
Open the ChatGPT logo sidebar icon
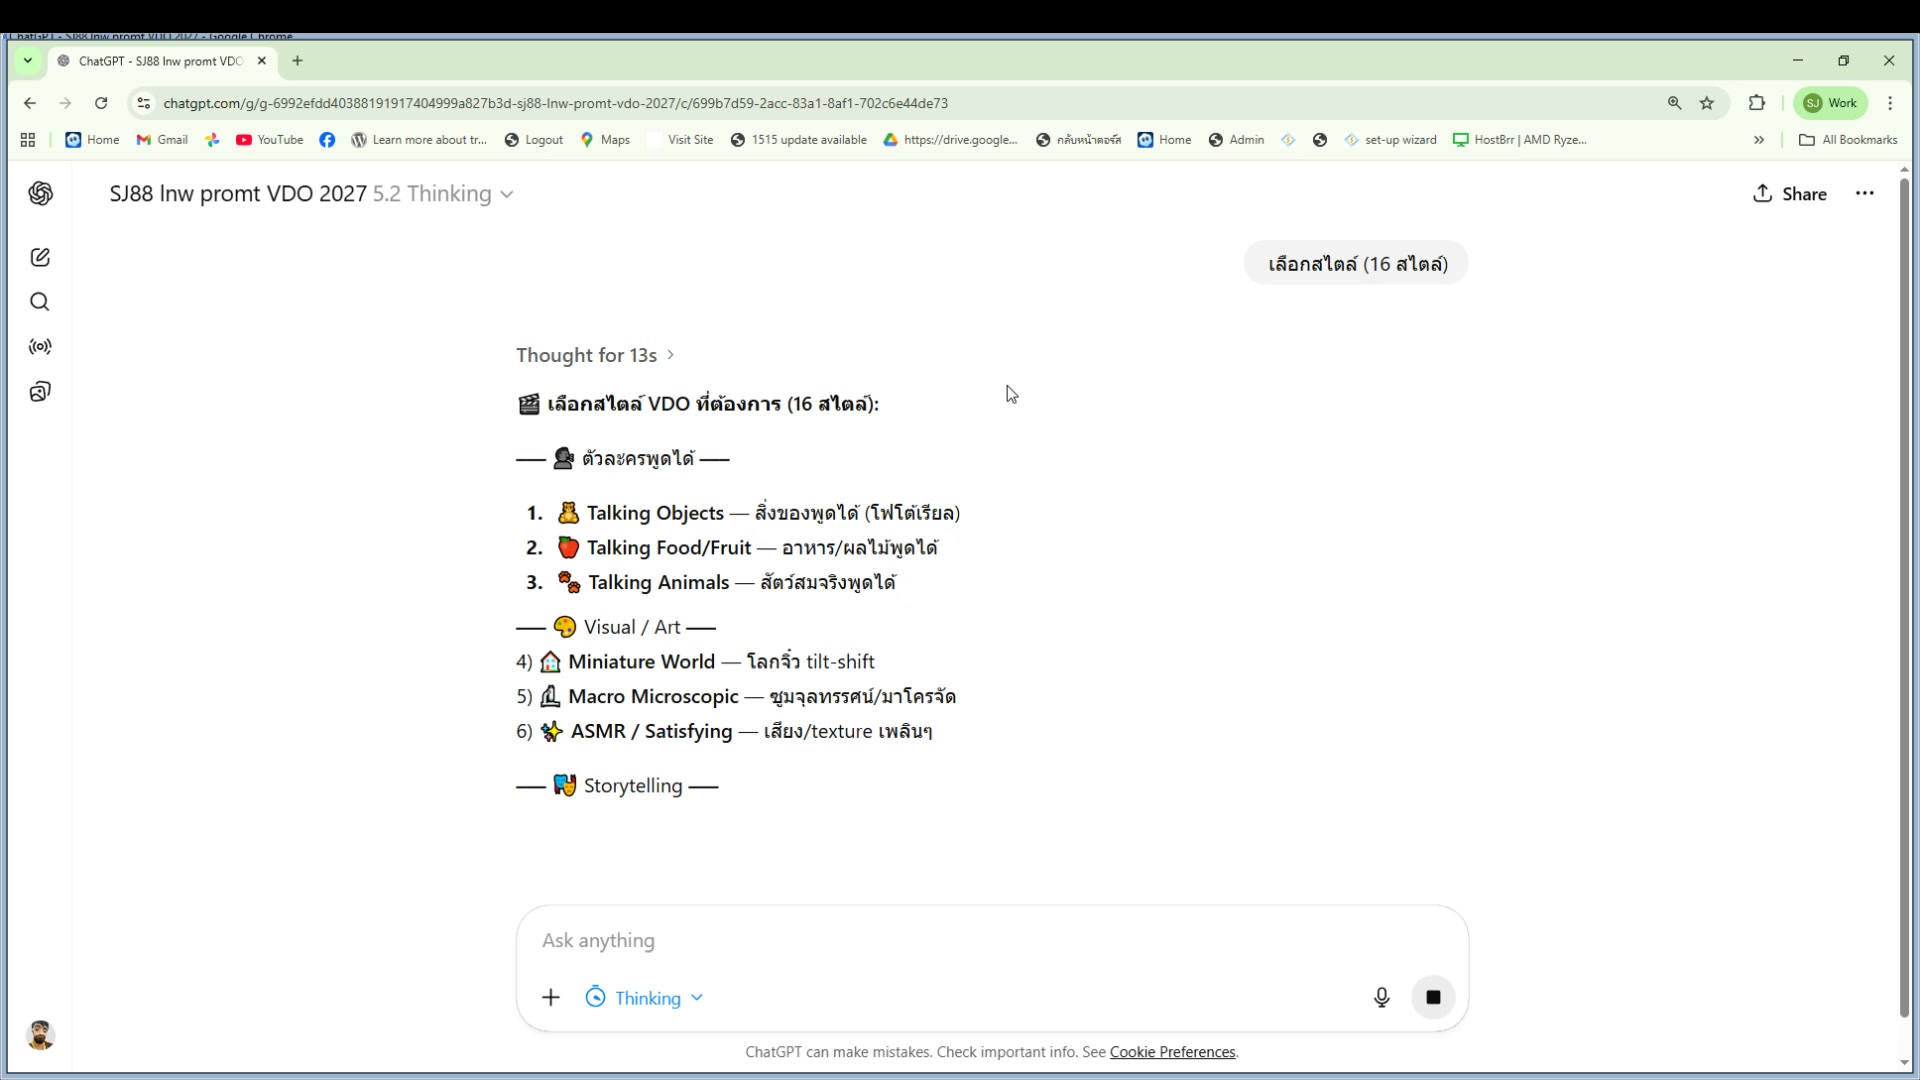(40, 193)
